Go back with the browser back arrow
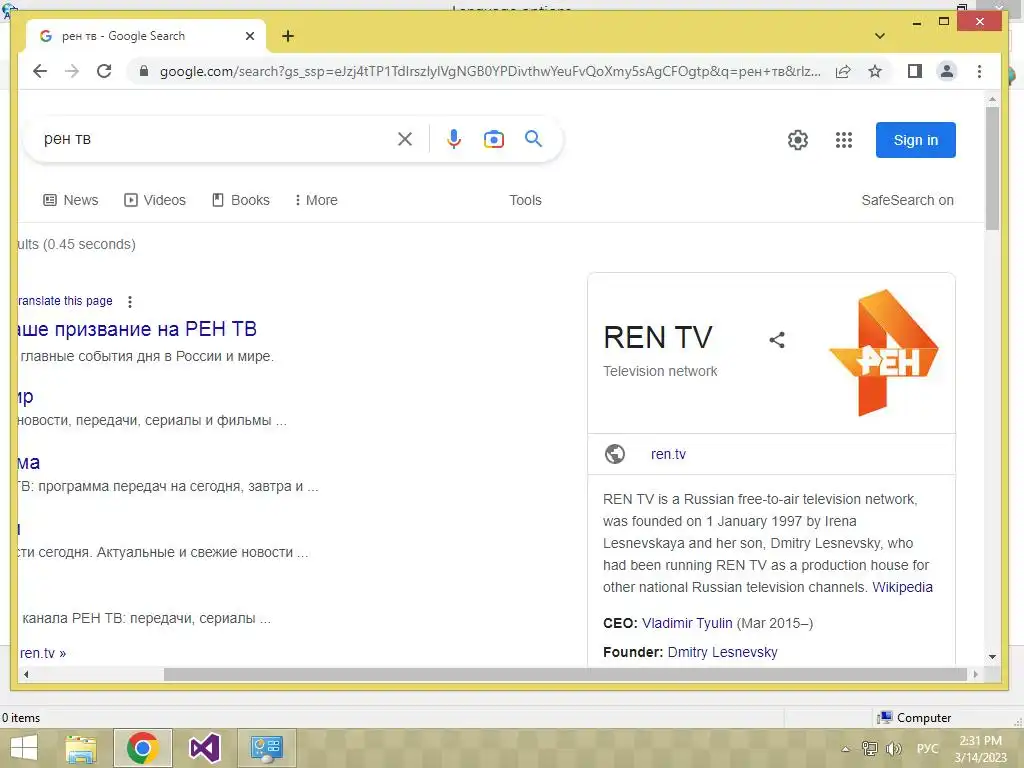Image resolution: width=1024 pixels, height=768 pixels. (40, 71)
